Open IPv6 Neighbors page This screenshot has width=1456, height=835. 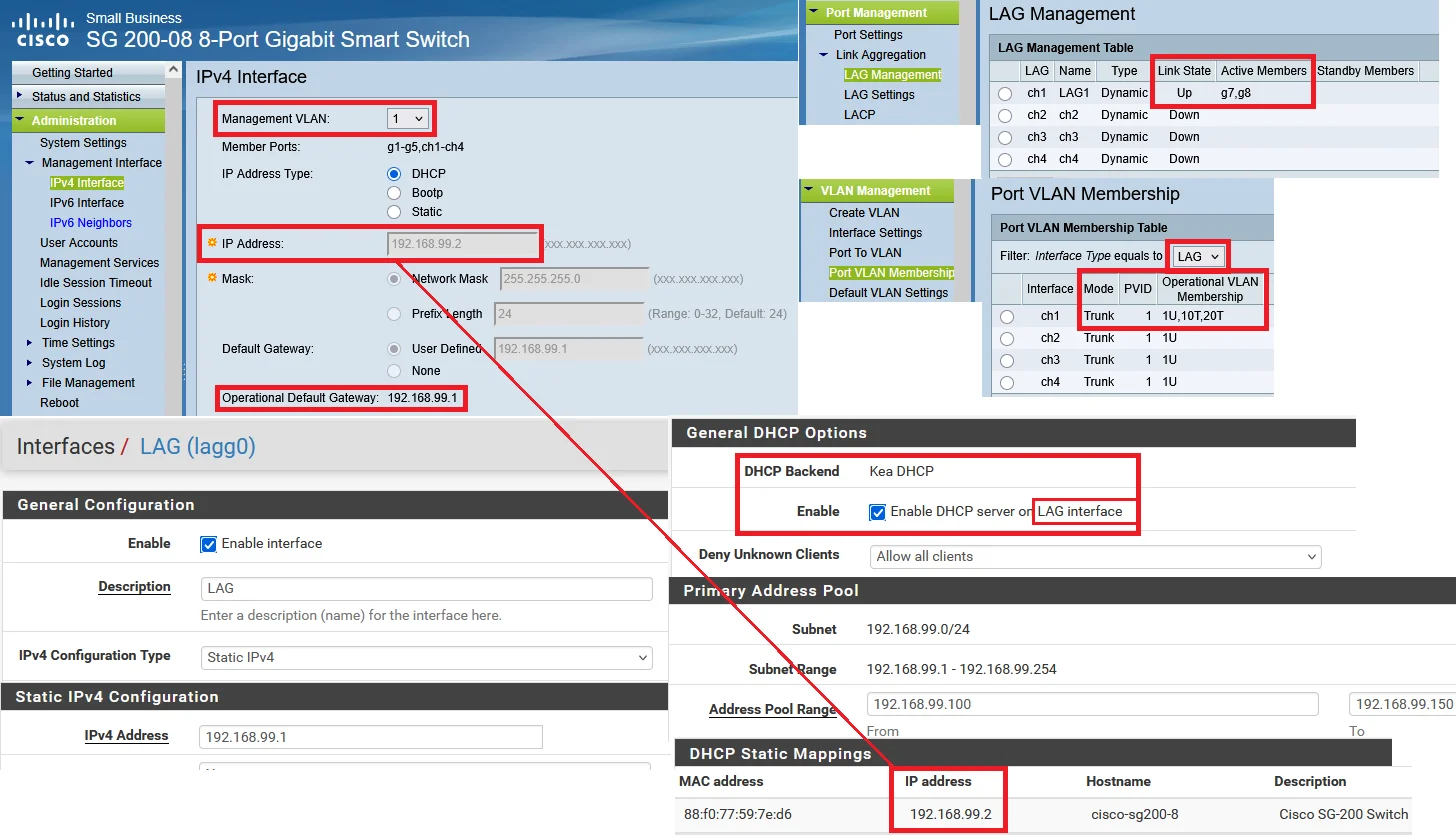coord(91,223)
